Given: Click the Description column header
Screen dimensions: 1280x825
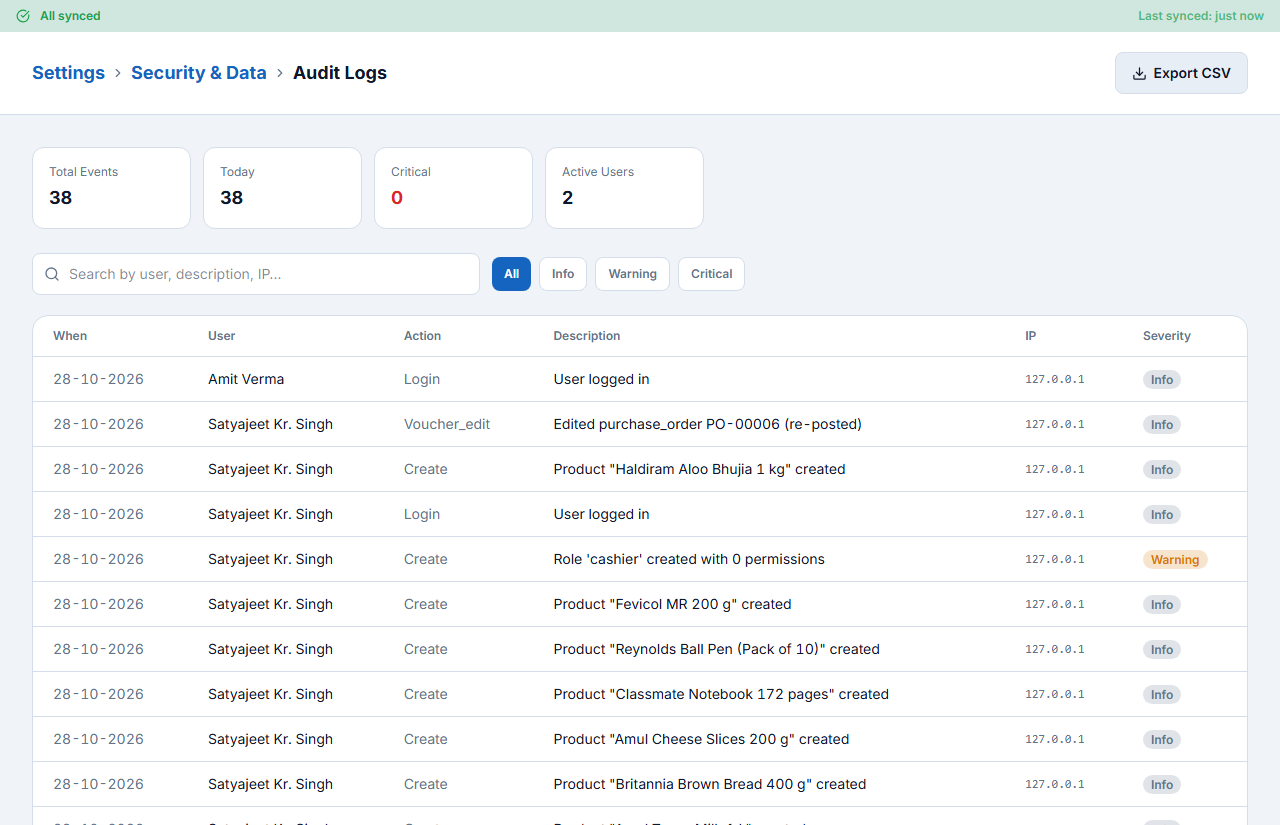Looking at the screenshot, I should click(587, 336).
